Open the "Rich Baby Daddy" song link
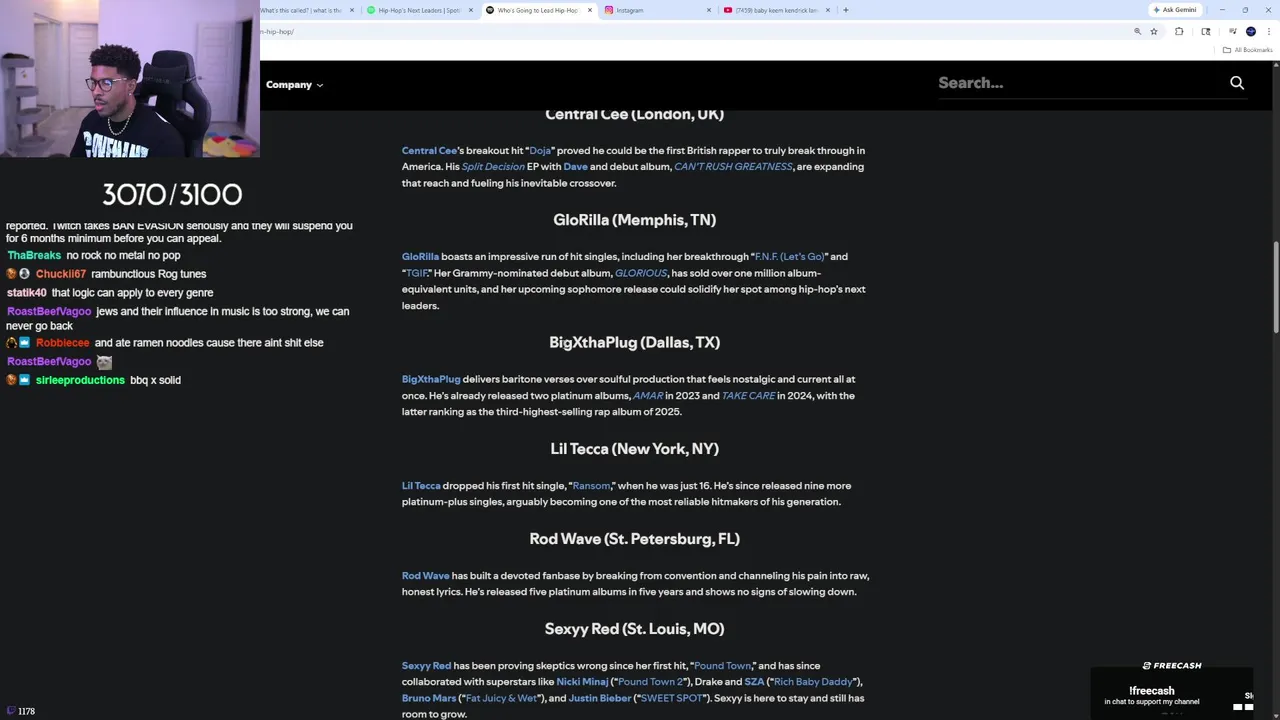This screenshot has width=1280, height=720. click(812, 682)
